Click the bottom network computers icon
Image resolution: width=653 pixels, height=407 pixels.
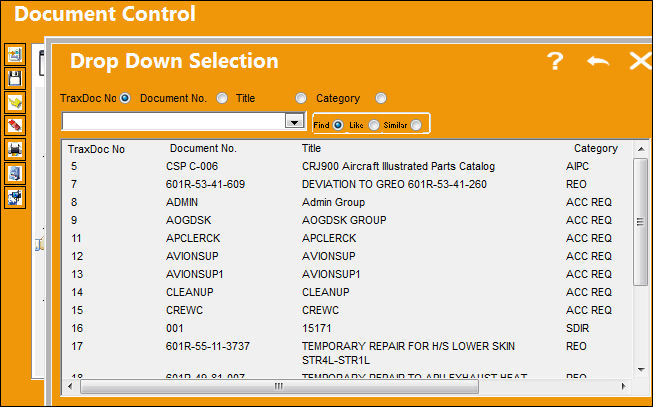coord(15,197)
